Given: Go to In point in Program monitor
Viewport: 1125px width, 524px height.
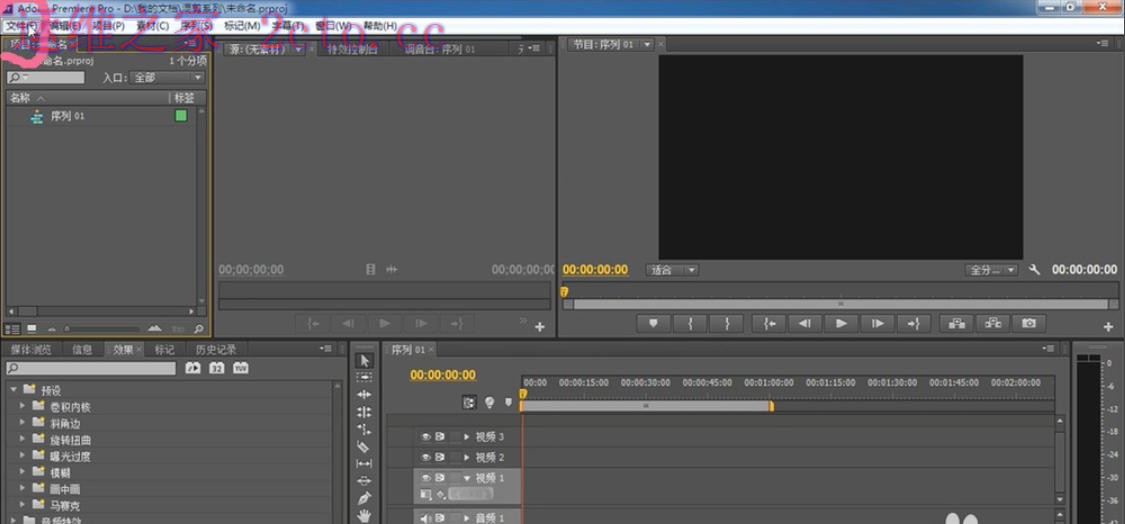Looking at the screenshot, I should point(769,324).
